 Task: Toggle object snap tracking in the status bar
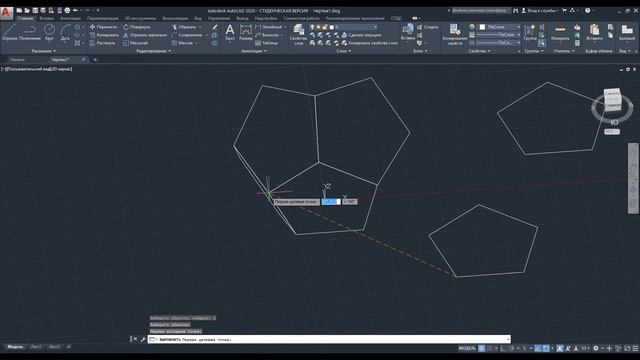pos(538,348)
